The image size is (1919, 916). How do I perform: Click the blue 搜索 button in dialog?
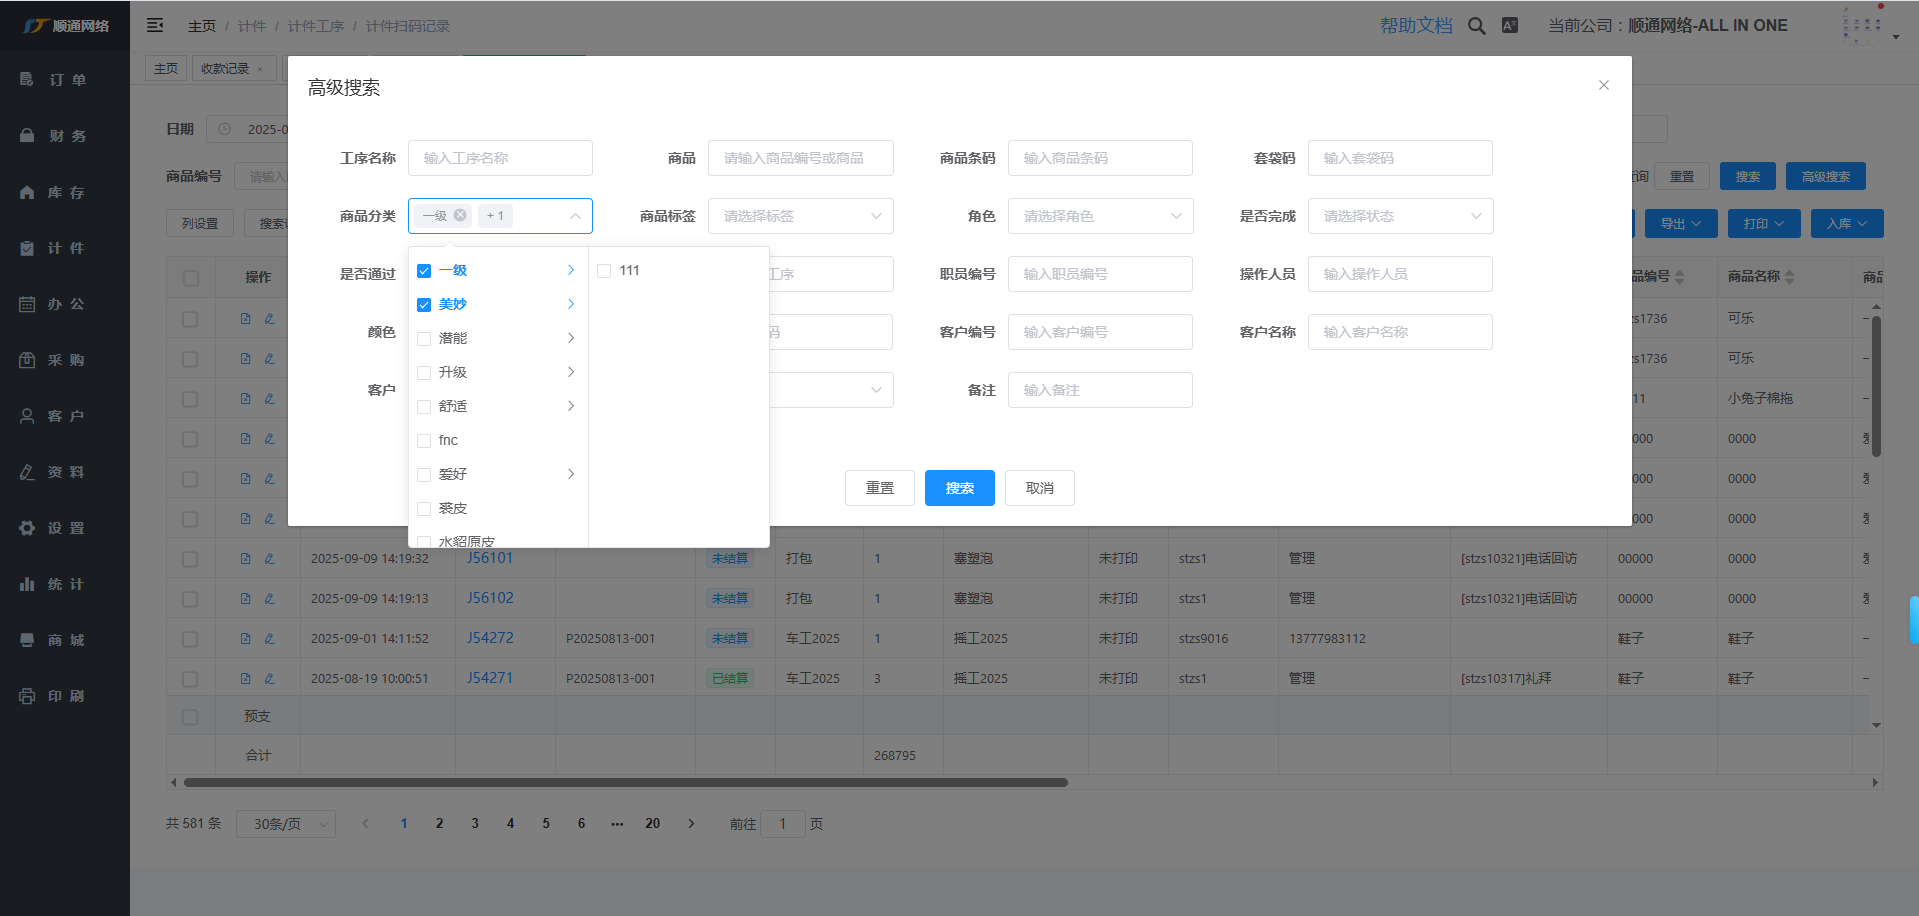point(959,488)
